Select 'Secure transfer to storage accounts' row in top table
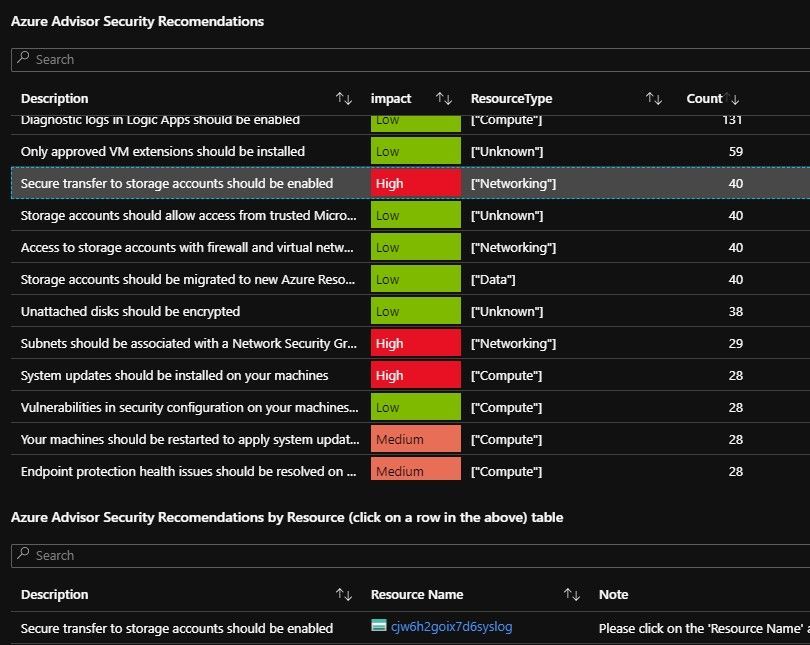 pyautogui.click(x=411, y=183)
